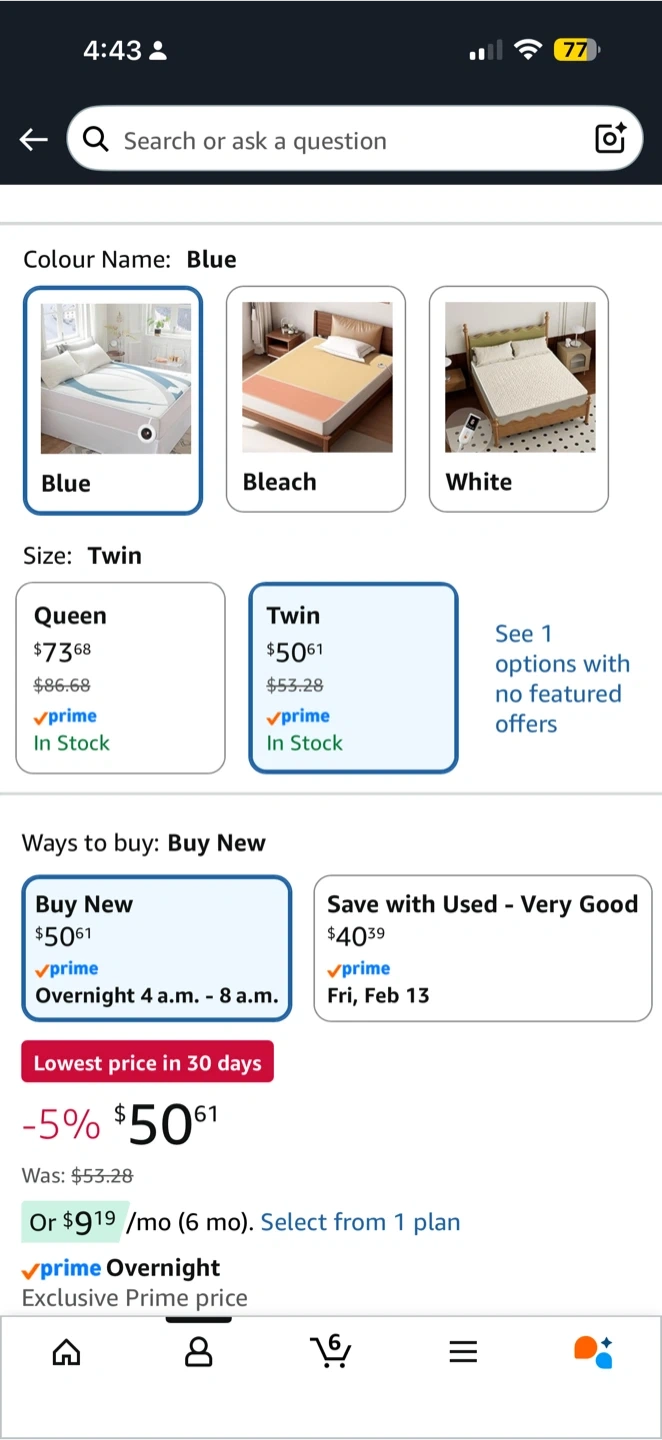Open the Rufus AI assistant icon
Image resolution: width=662 pixels, height=1440 pixels.
pos(593,1352)
